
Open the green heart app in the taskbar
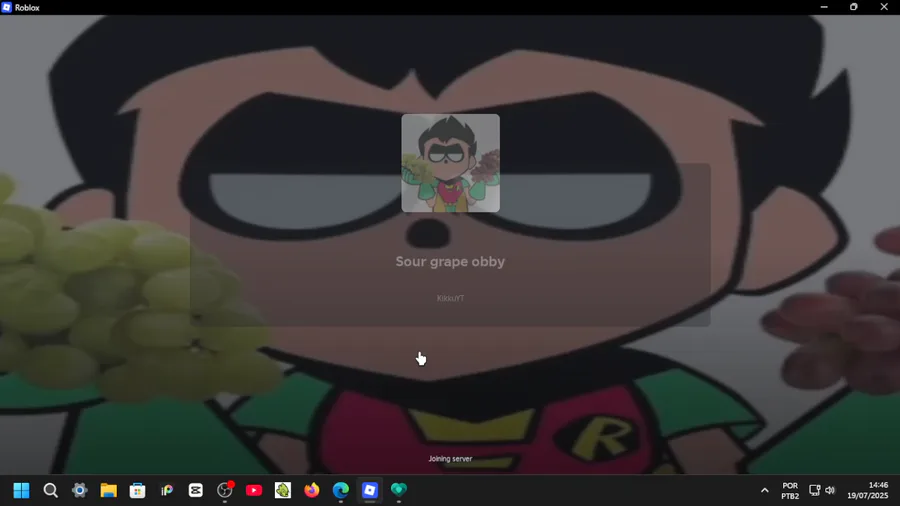coord(399,490)
